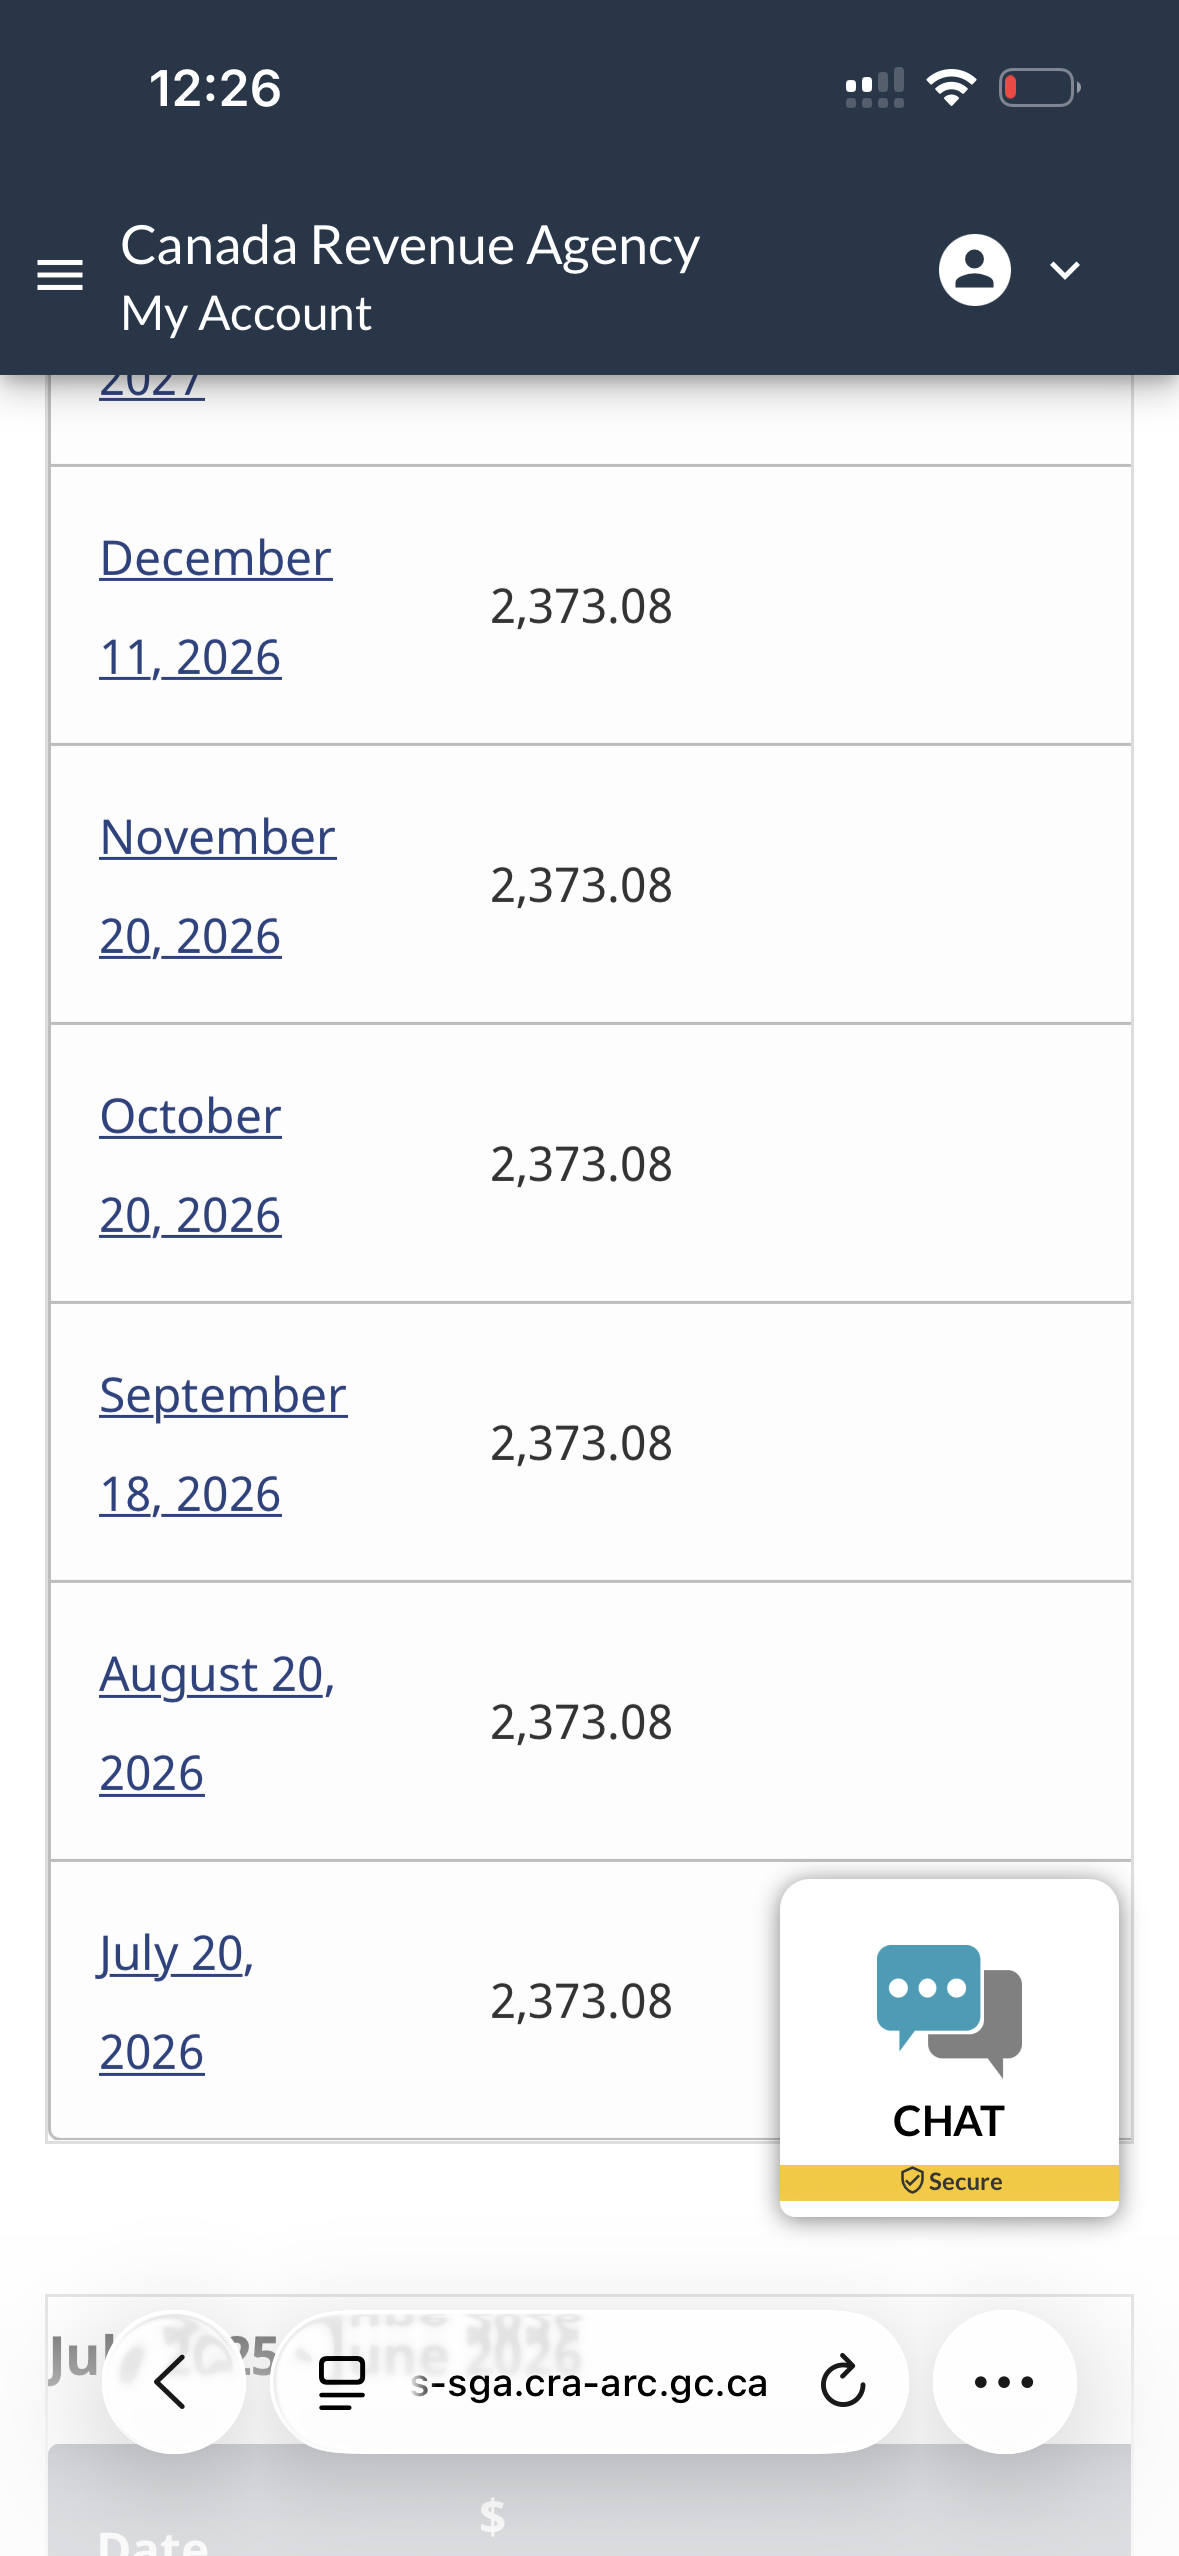Open December 11, 2026 payment link
This screenshot has height=2556, width=1179.
[x=216, y=607]
